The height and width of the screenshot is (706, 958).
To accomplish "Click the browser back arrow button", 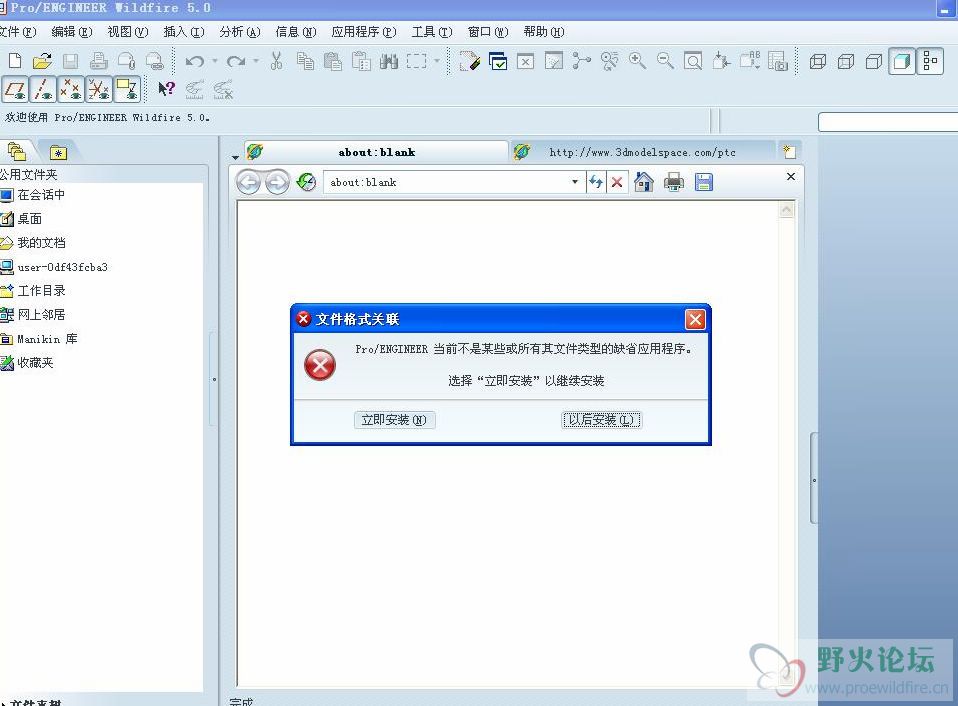I will (x=249, y=182).
